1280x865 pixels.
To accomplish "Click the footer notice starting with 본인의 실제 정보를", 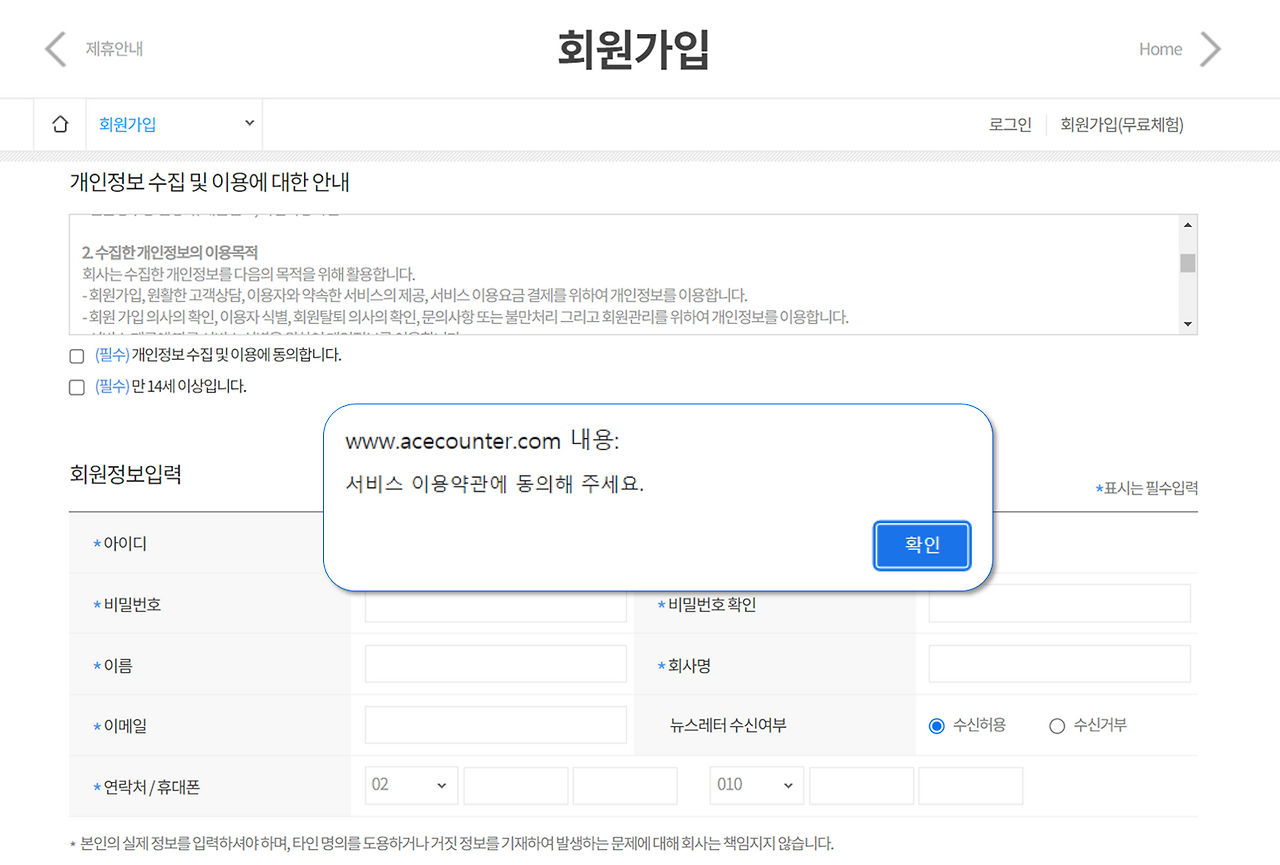I will (x=451, y=843).
